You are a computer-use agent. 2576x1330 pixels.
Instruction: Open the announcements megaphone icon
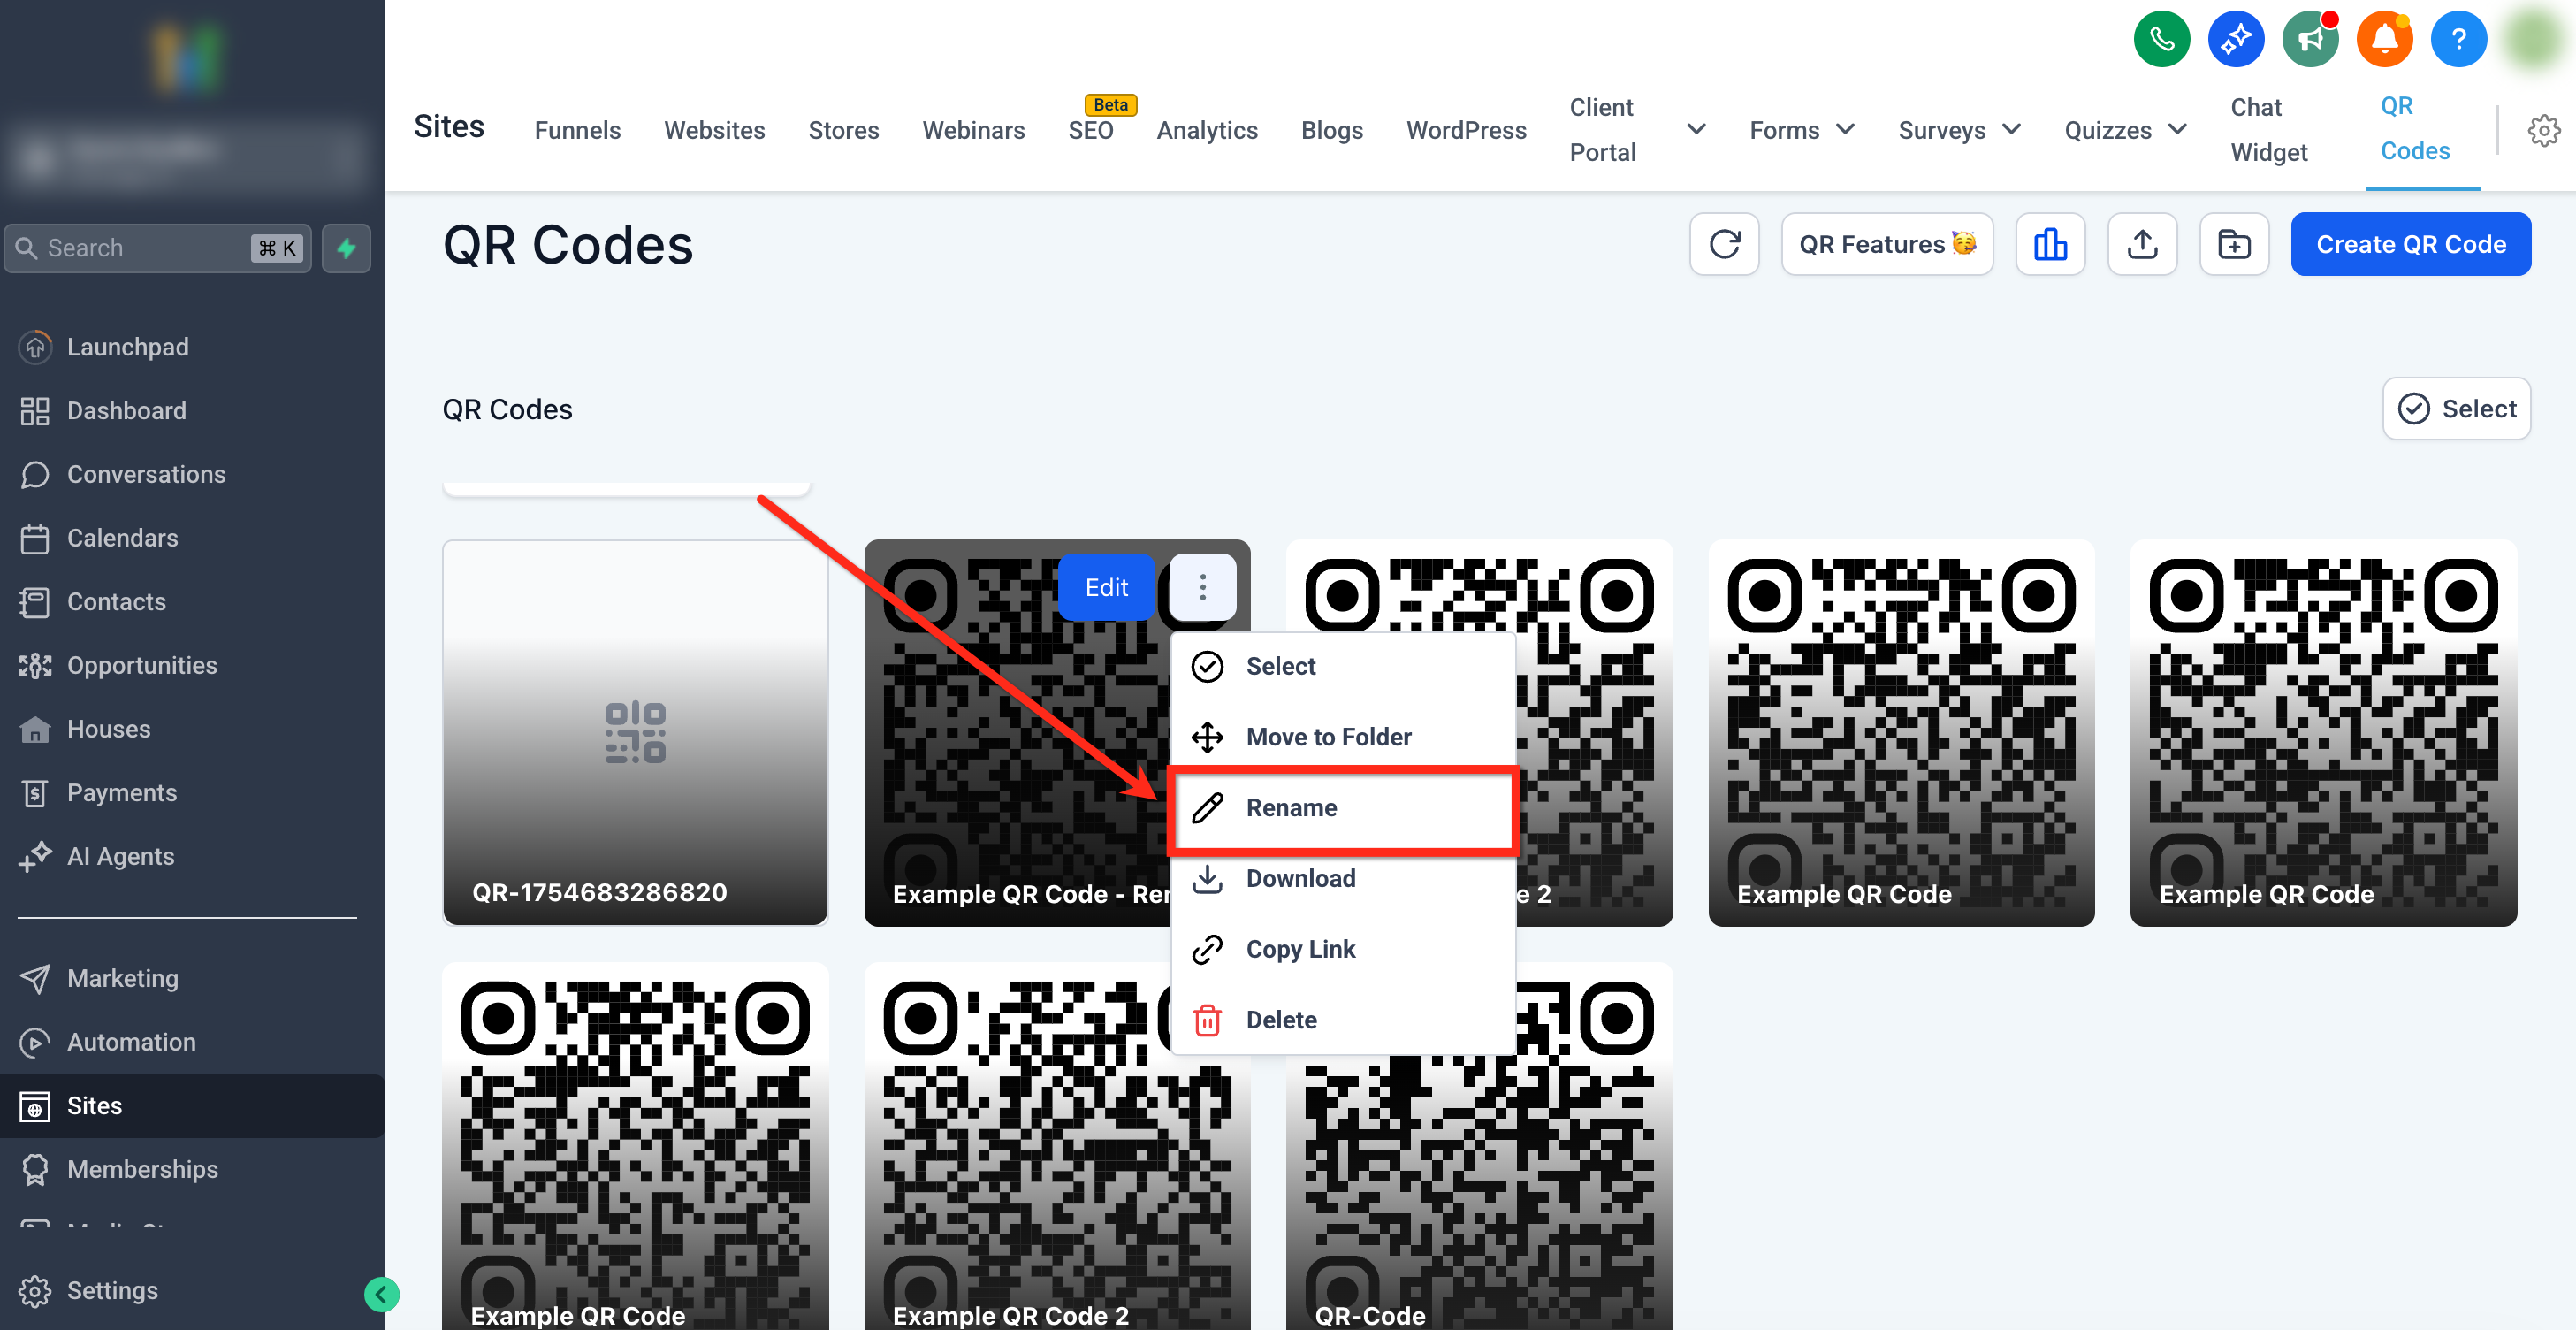[x=2310, y=40]
